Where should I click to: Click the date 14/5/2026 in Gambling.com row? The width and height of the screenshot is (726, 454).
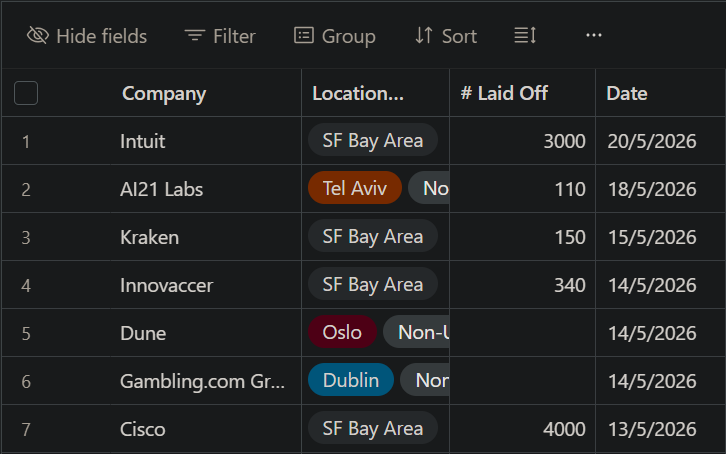[x=651, y=381]
